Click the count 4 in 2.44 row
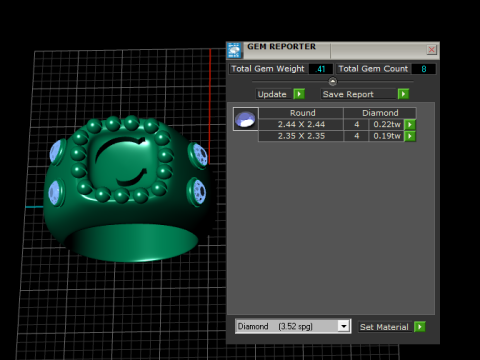 click(356, 125)
